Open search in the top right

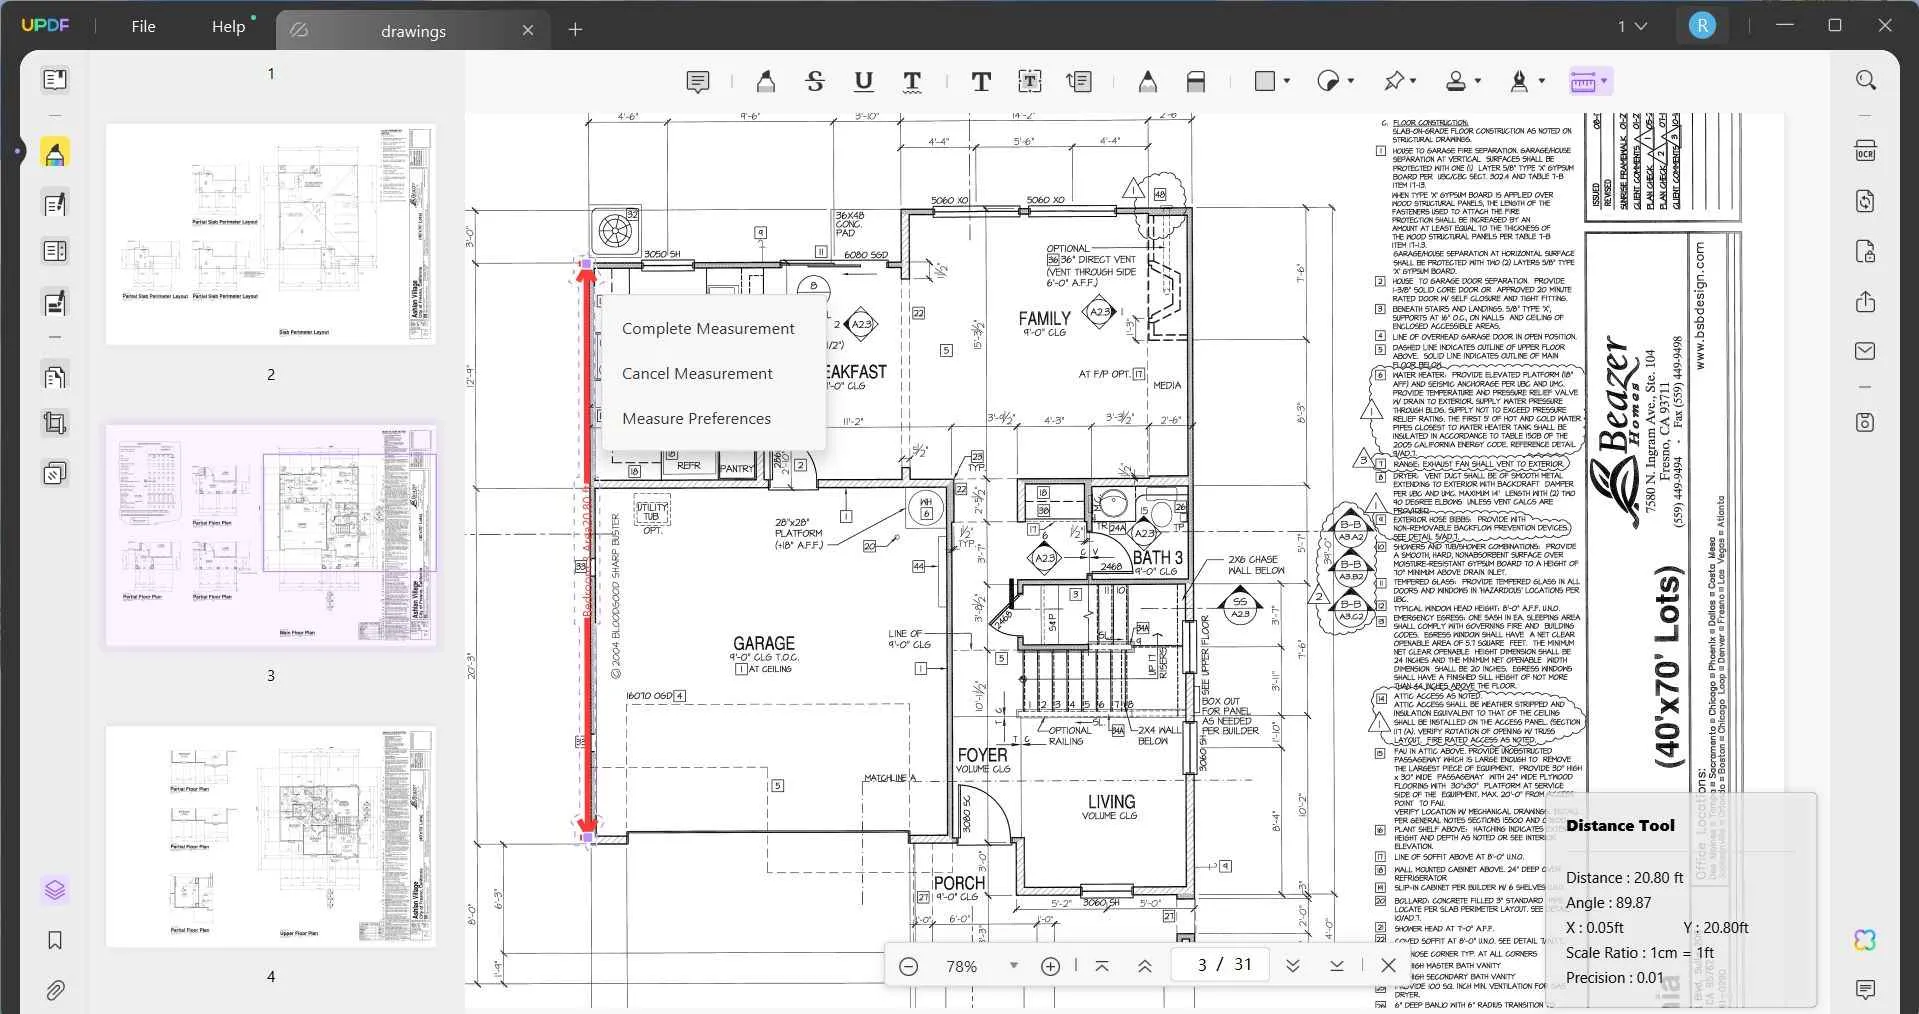(1865, 80)
